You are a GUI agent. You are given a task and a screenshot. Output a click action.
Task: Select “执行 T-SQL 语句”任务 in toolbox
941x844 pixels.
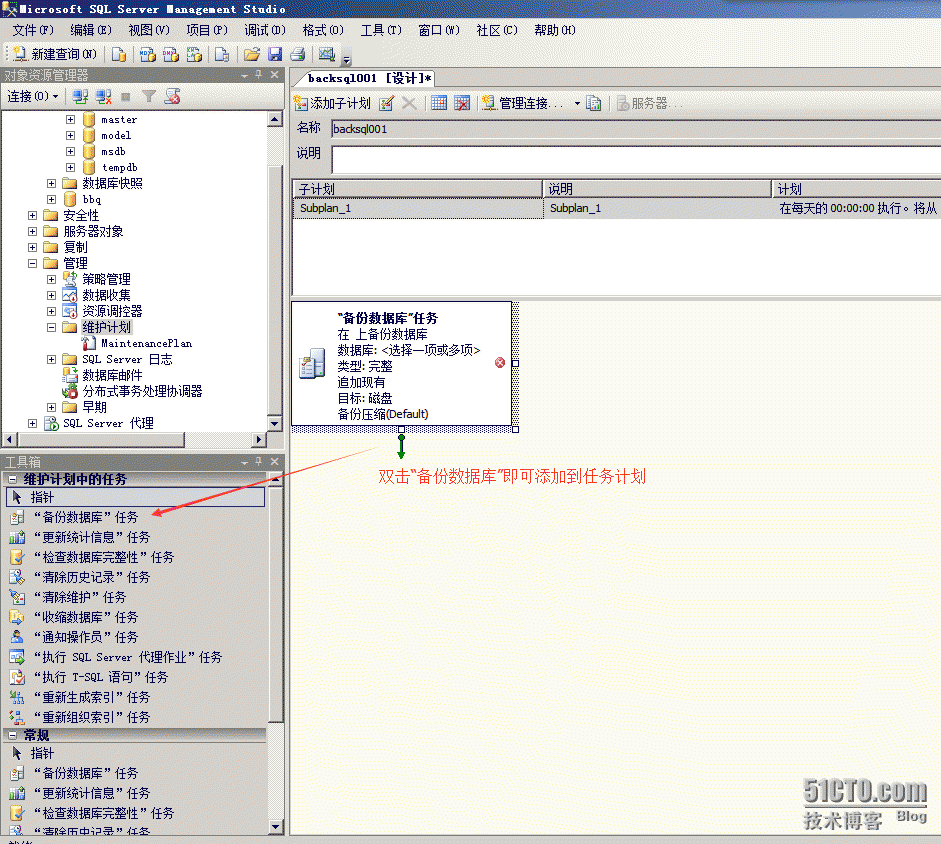click(x=101, y=677)
